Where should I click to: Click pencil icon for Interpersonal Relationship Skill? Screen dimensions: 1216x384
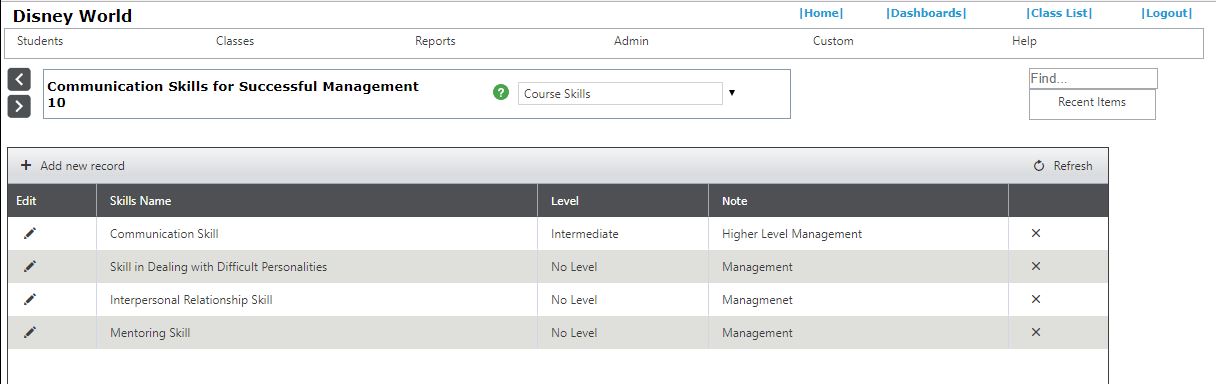click(30, 299)
